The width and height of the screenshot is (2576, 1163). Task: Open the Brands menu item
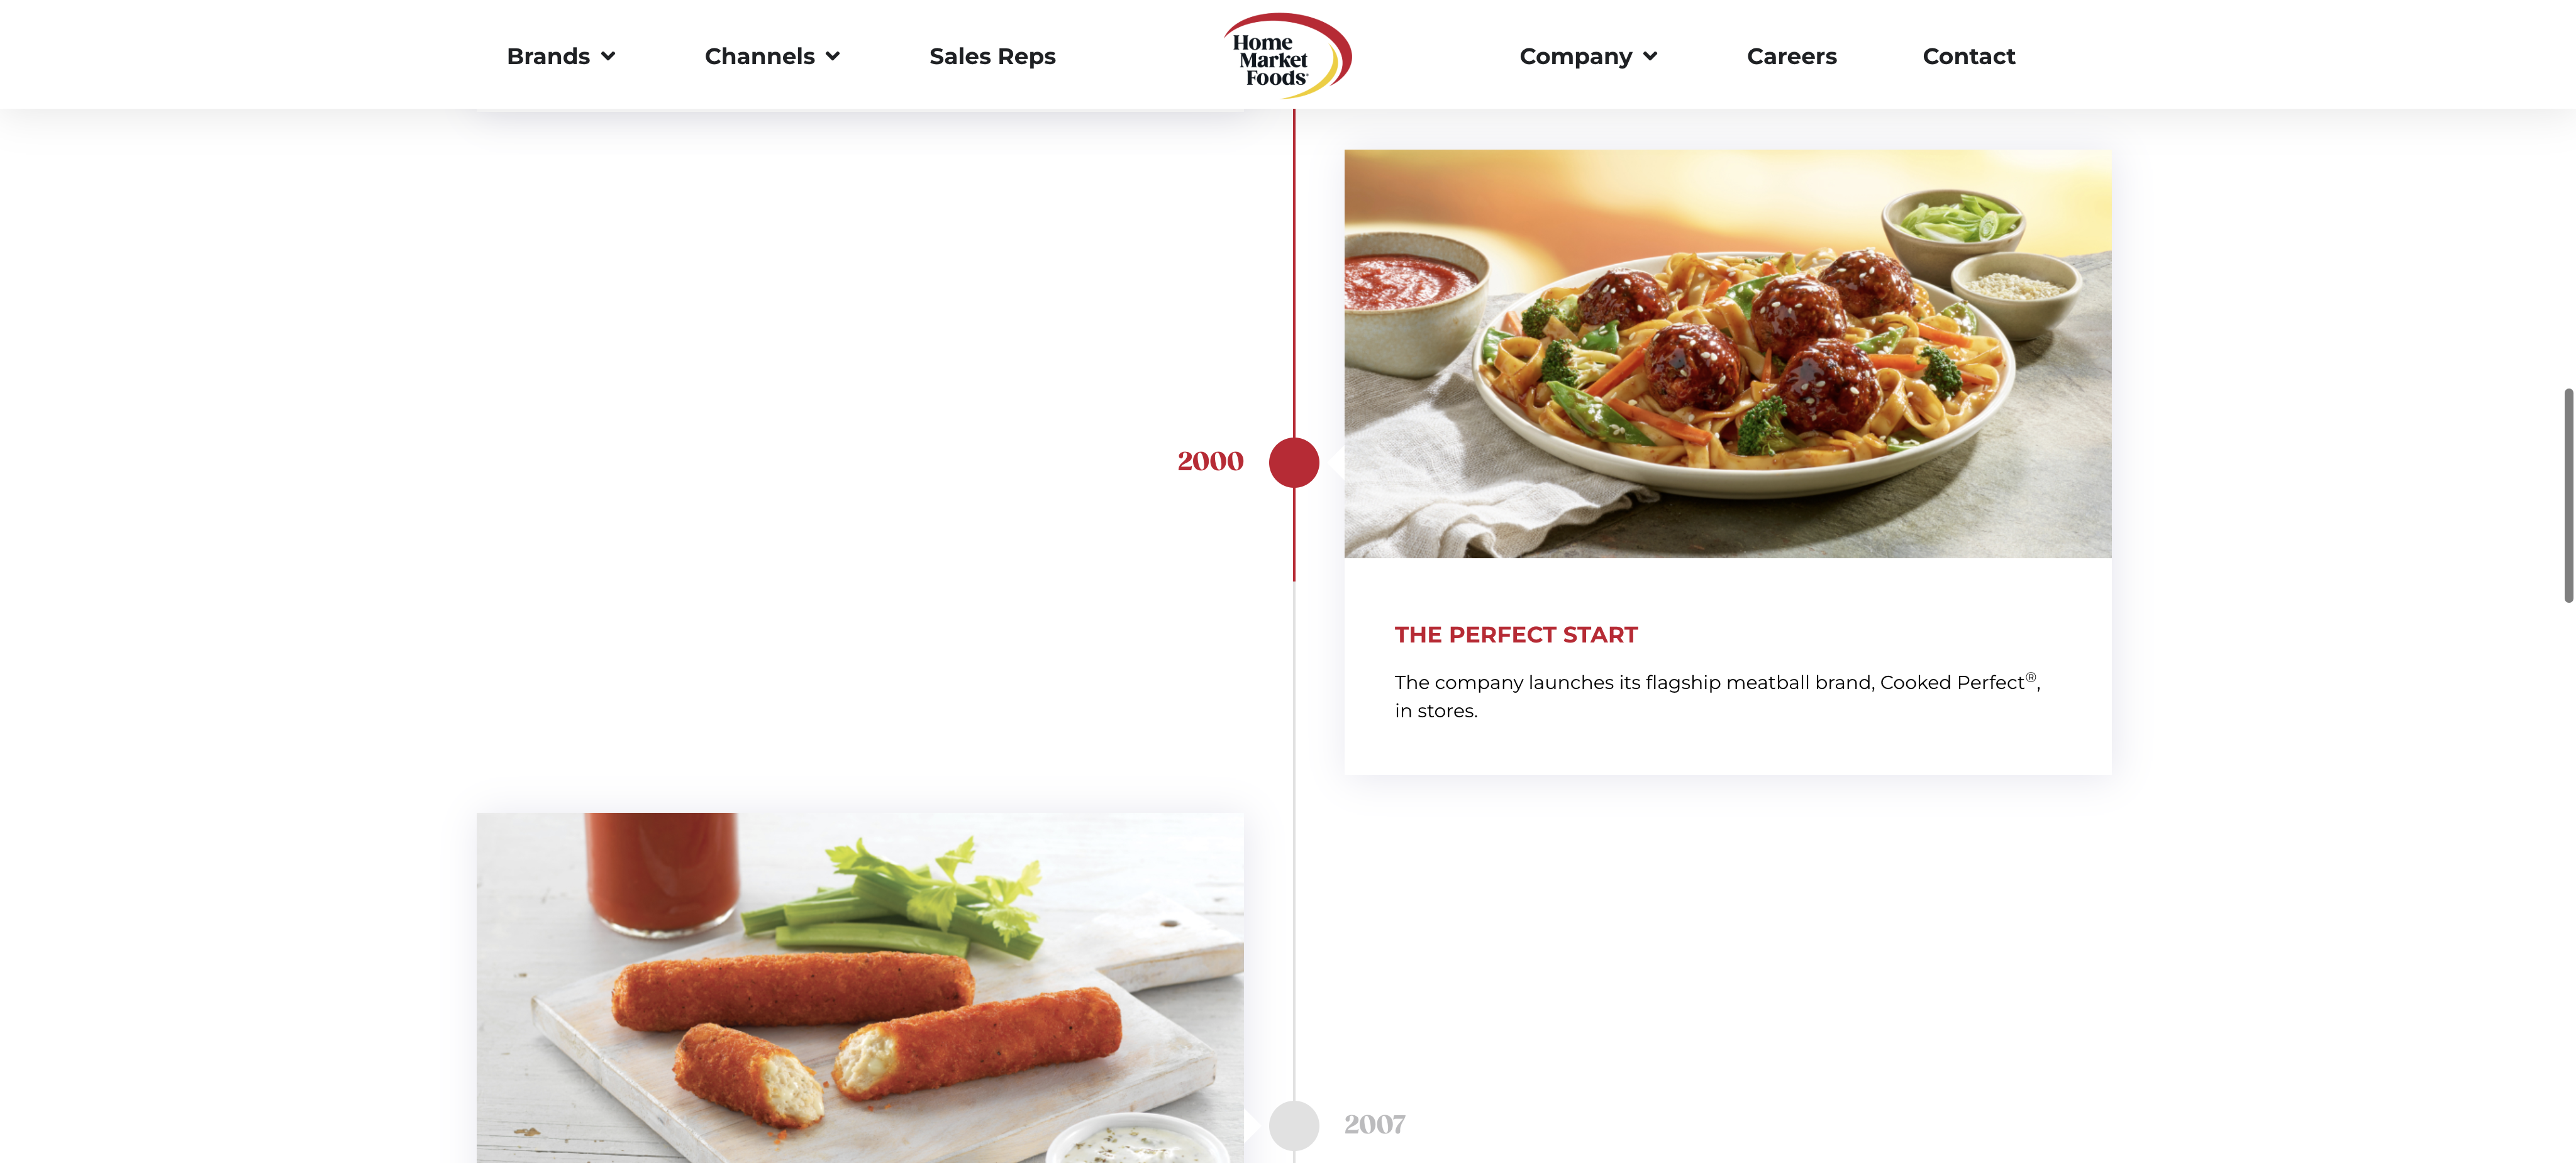click(x=548, y=56)
